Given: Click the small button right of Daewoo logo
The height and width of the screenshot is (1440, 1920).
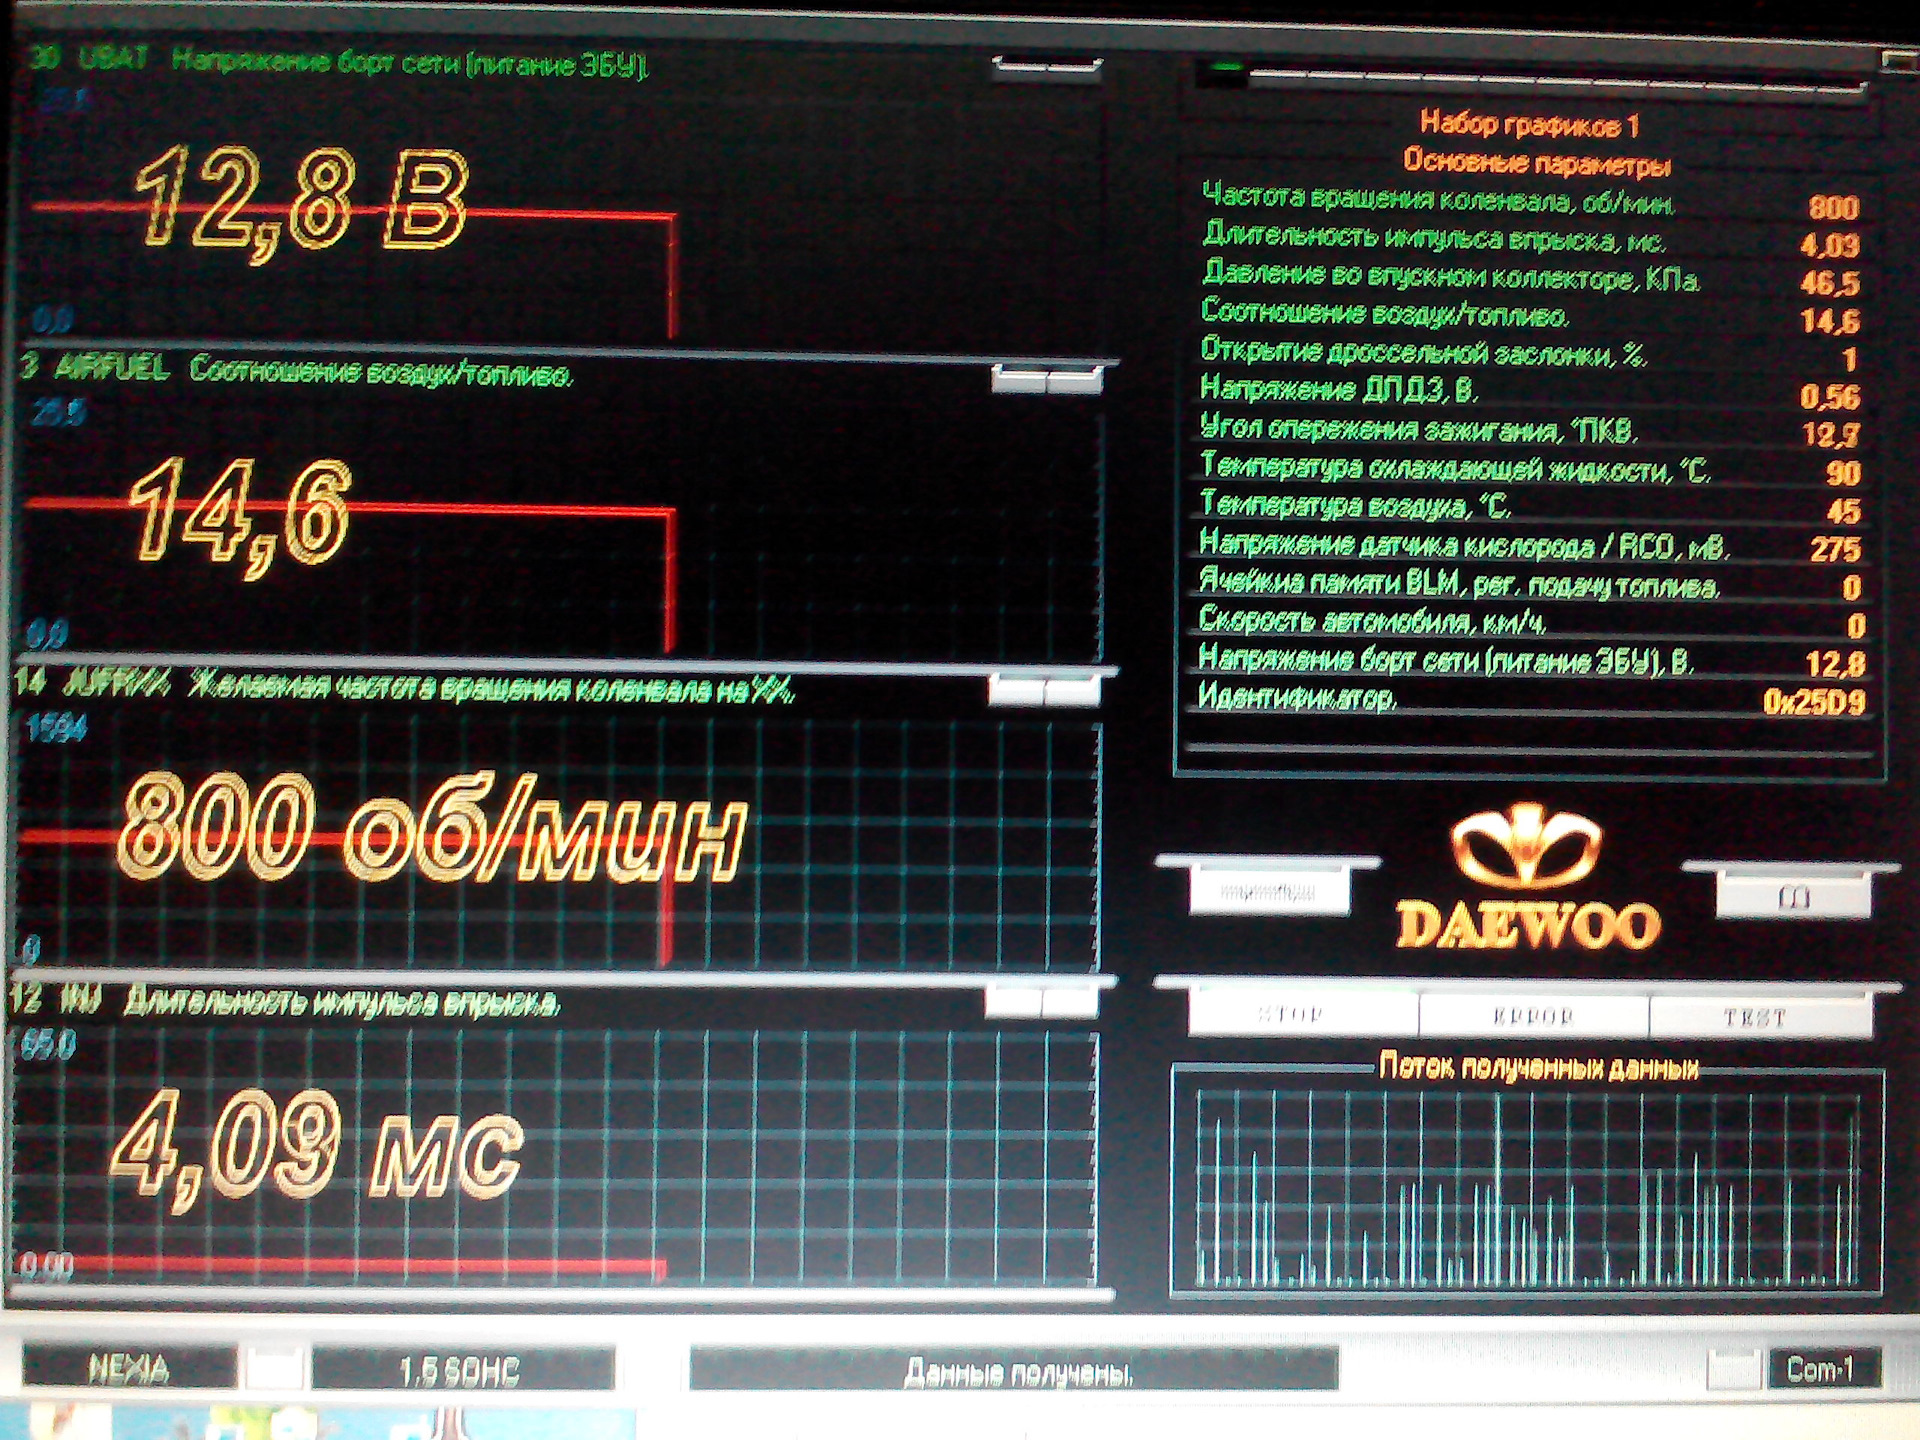Looking at the screenshot, I should pyautogui.click(x=1792, y=895).
